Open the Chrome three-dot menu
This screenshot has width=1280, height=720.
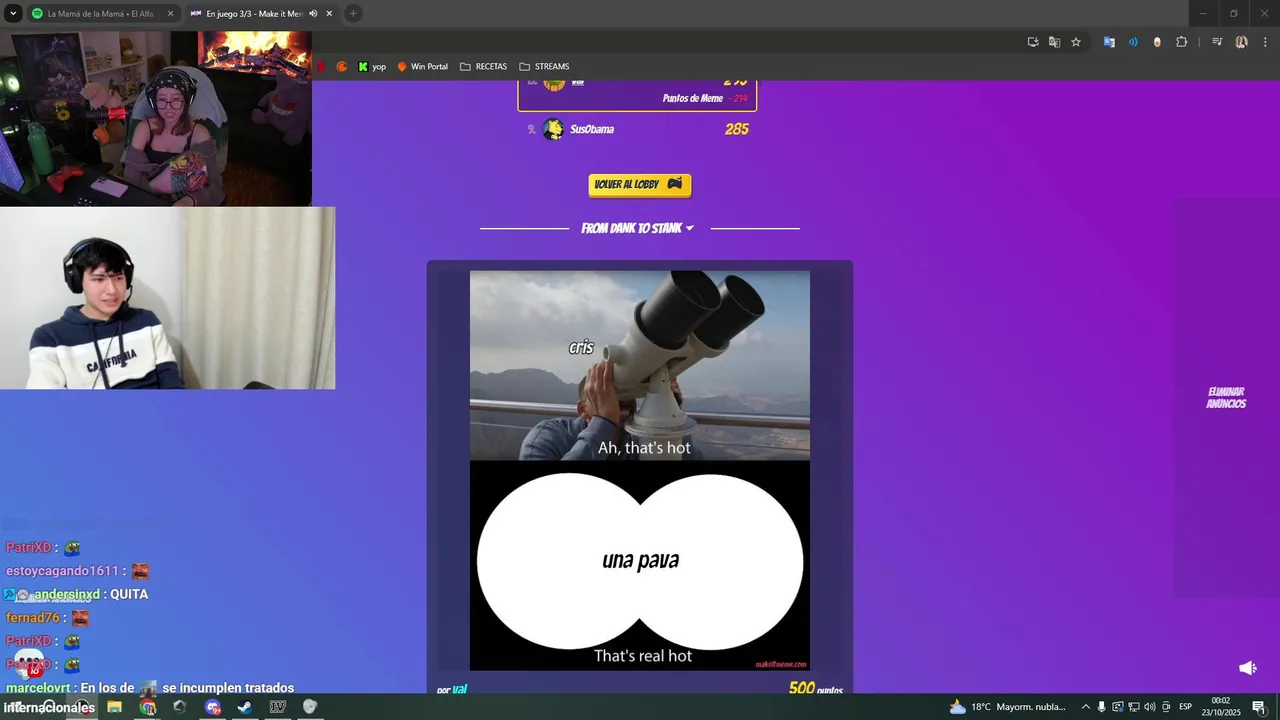(x=1266, y=42)
